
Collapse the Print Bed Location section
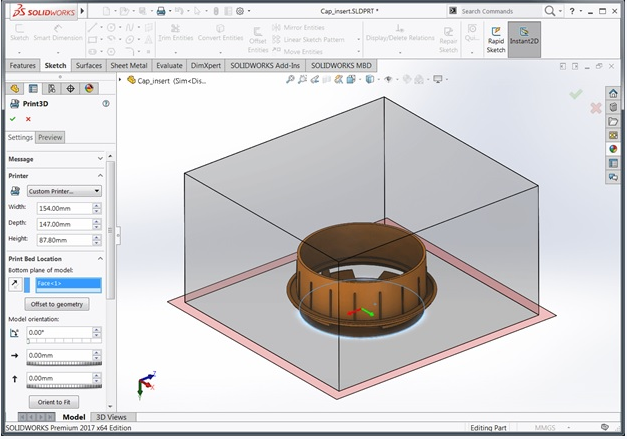(100, 258)
